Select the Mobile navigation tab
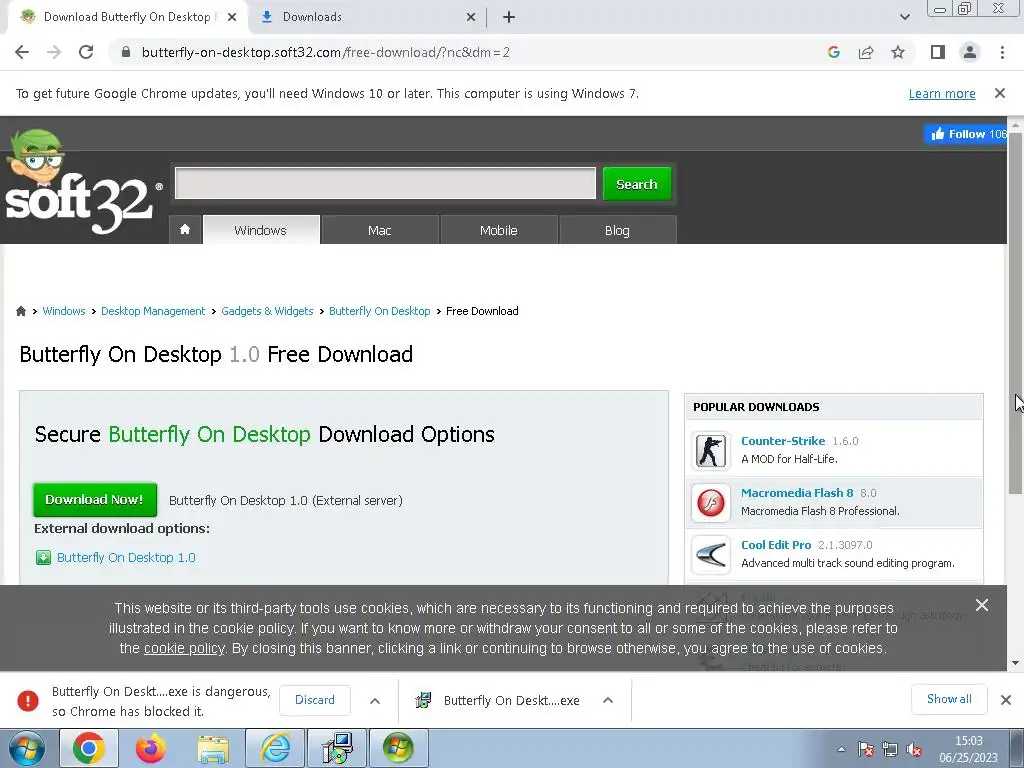 point(498,230)
